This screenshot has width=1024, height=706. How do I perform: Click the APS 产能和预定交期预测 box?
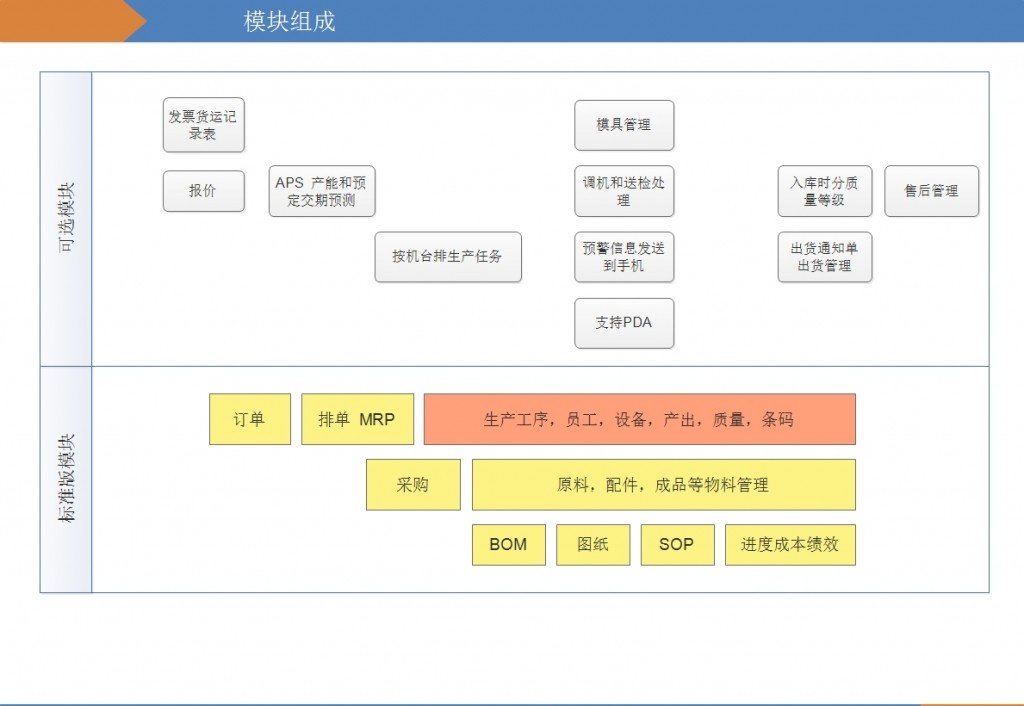point(320,190)
